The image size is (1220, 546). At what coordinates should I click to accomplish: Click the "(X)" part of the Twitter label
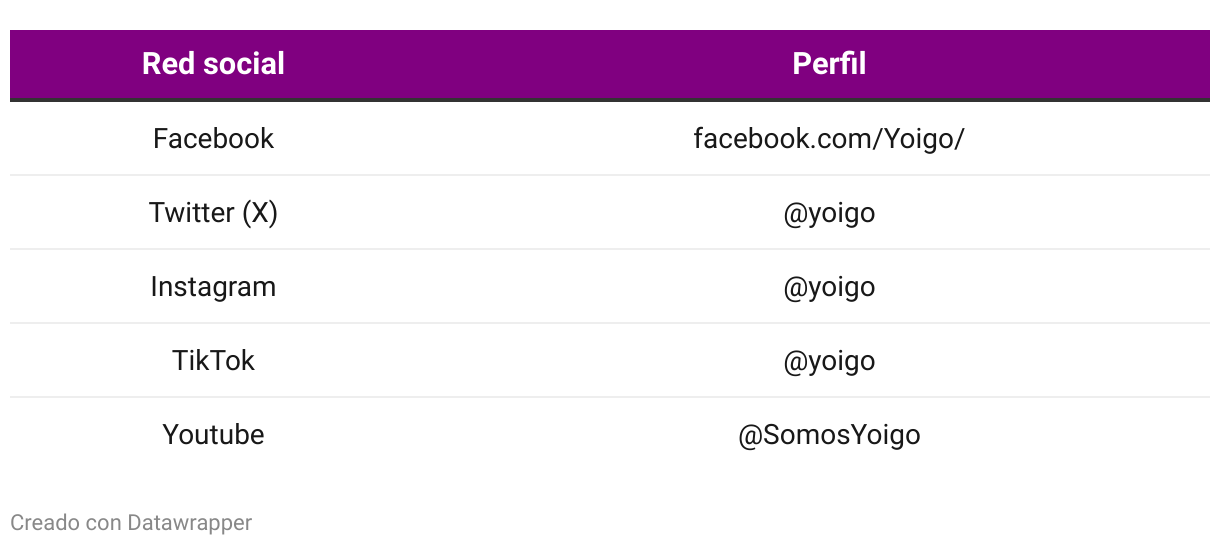(259, 212)
